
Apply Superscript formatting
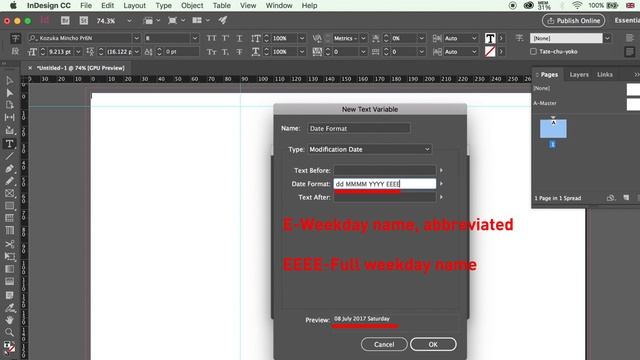(x=225, y=38)
